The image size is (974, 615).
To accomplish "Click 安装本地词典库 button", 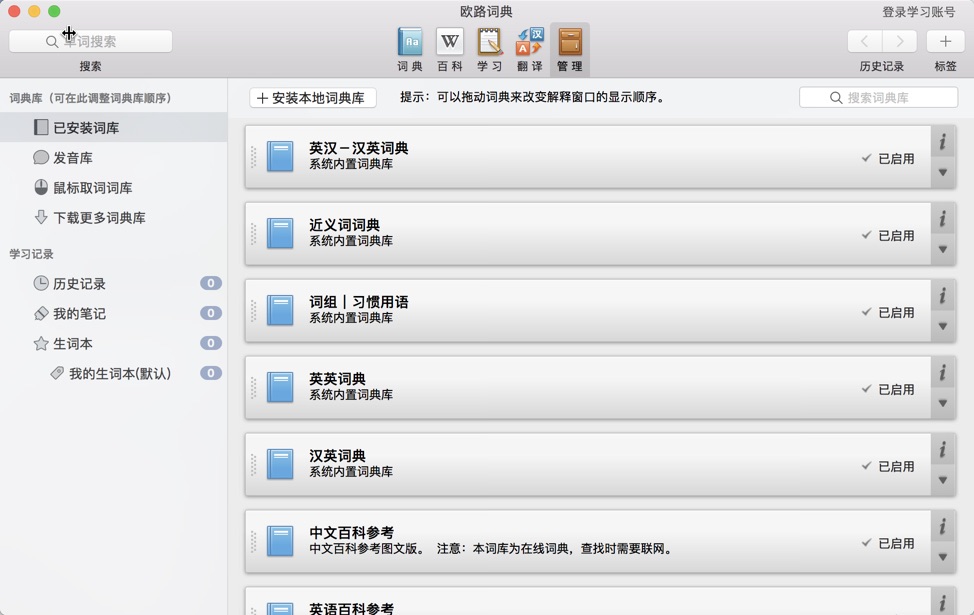I will (313, 98).
